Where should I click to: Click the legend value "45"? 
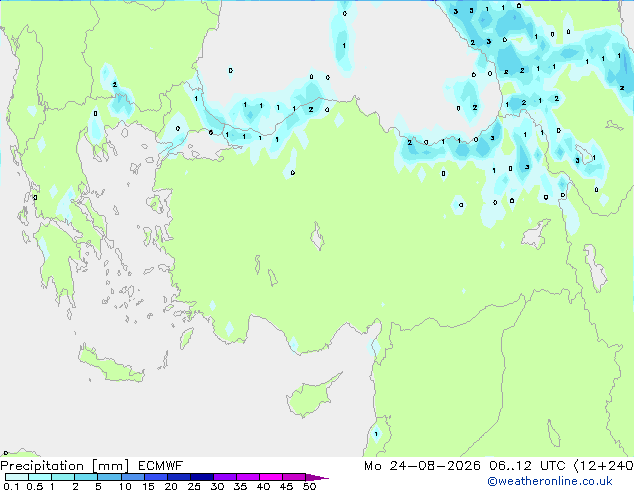286,486
